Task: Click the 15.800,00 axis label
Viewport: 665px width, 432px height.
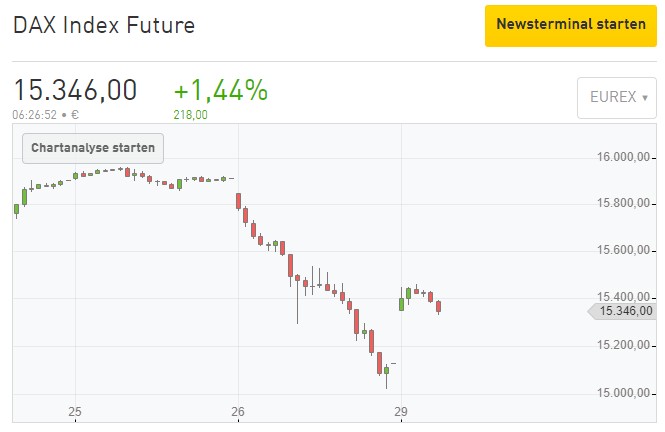Action: click(623, 203)
